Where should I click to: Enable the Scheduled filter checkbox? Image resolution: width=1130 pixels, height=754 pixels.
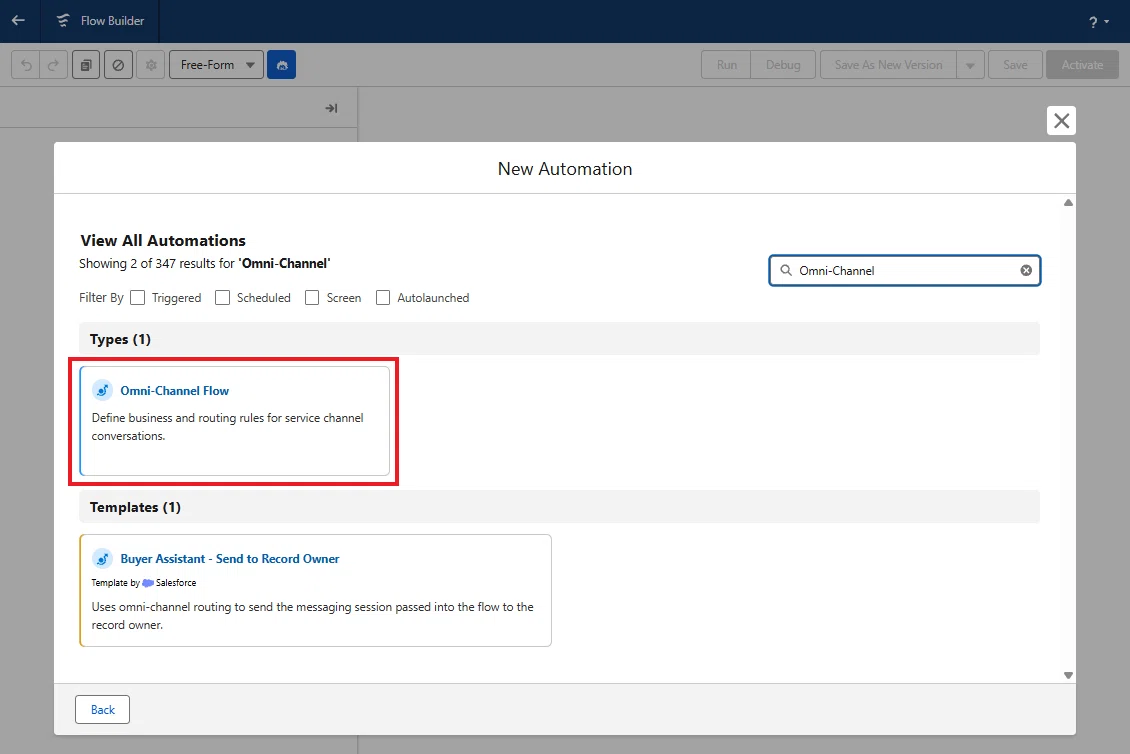point(223,298)
